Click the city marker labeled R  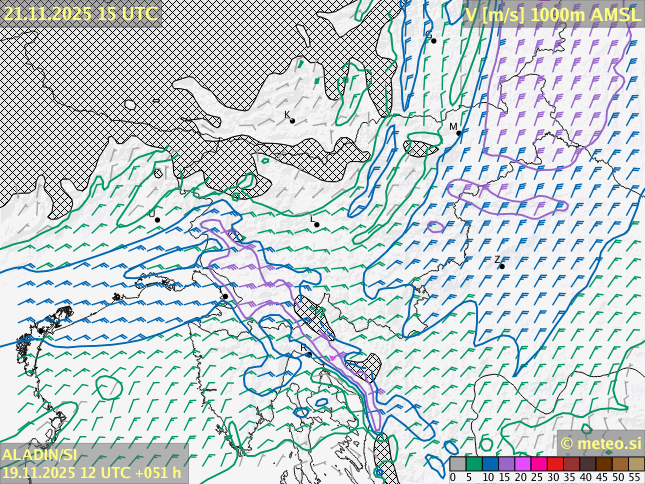coord(309,353)
